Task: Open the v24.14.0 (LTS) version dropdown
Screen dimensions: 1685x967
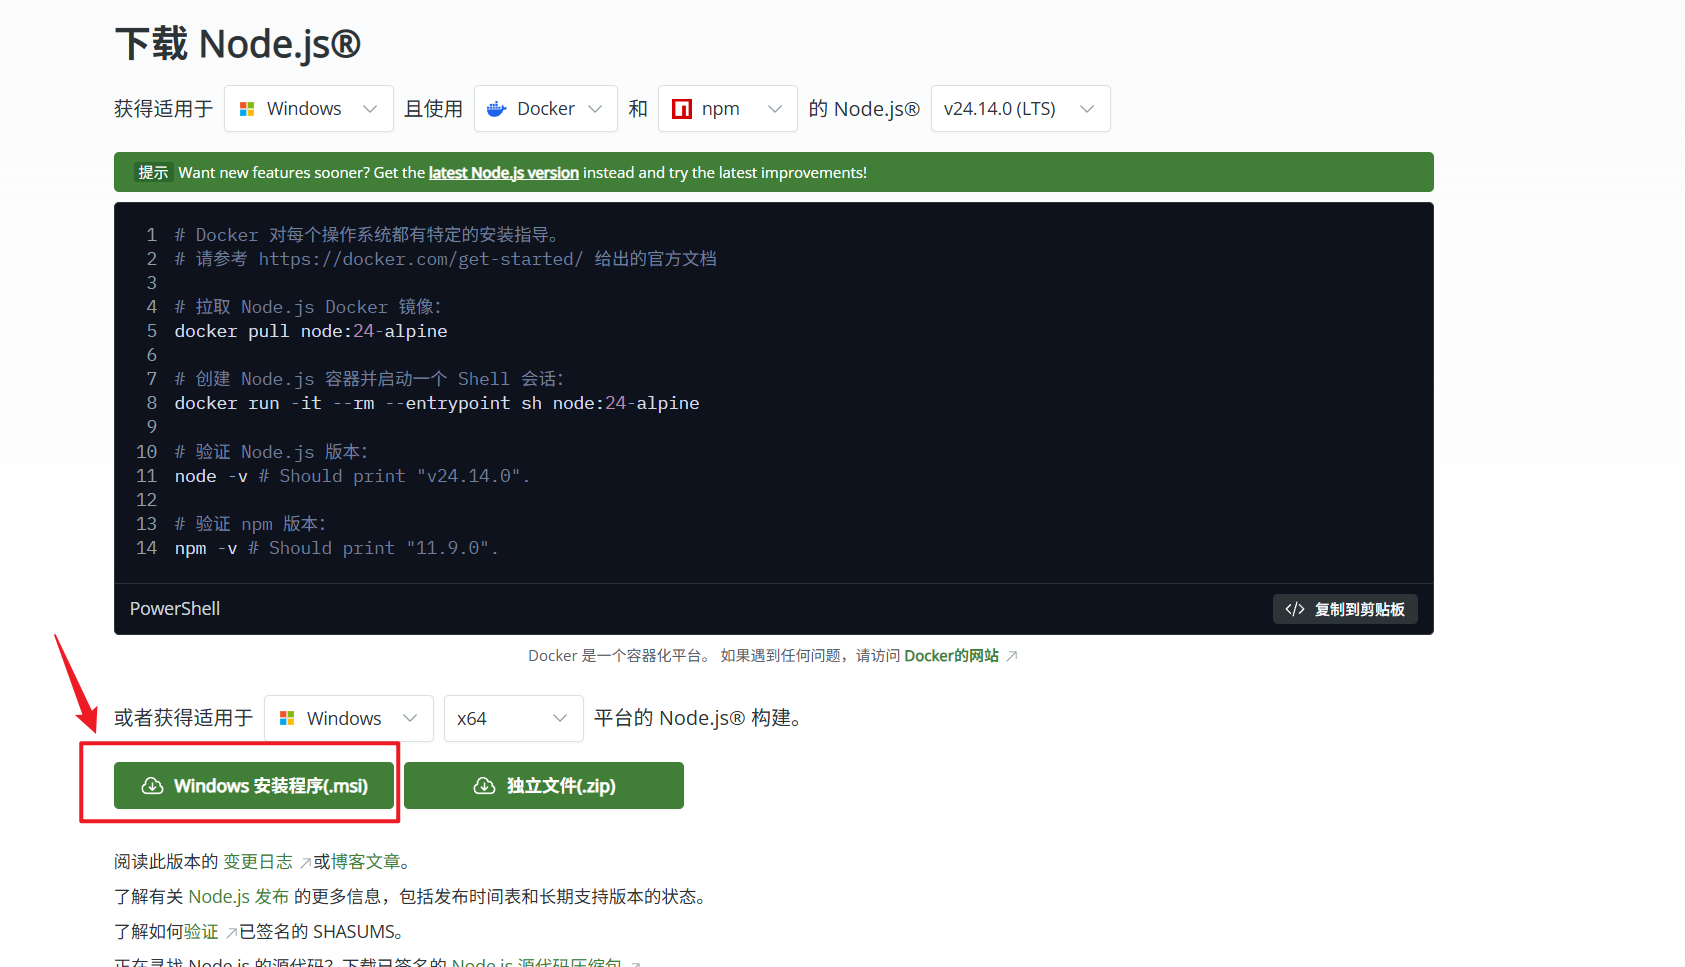Action: (1020, 108)
